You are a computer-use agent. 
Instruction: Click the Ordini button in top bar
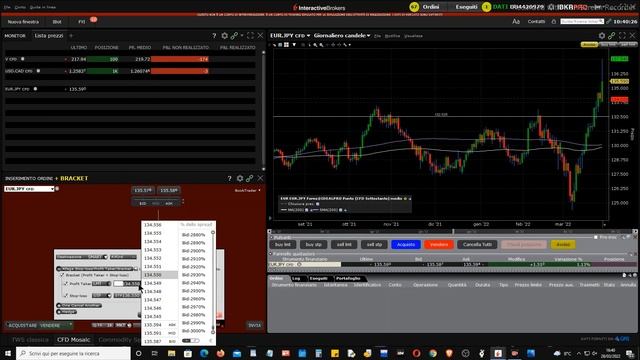tap(431, 7)
